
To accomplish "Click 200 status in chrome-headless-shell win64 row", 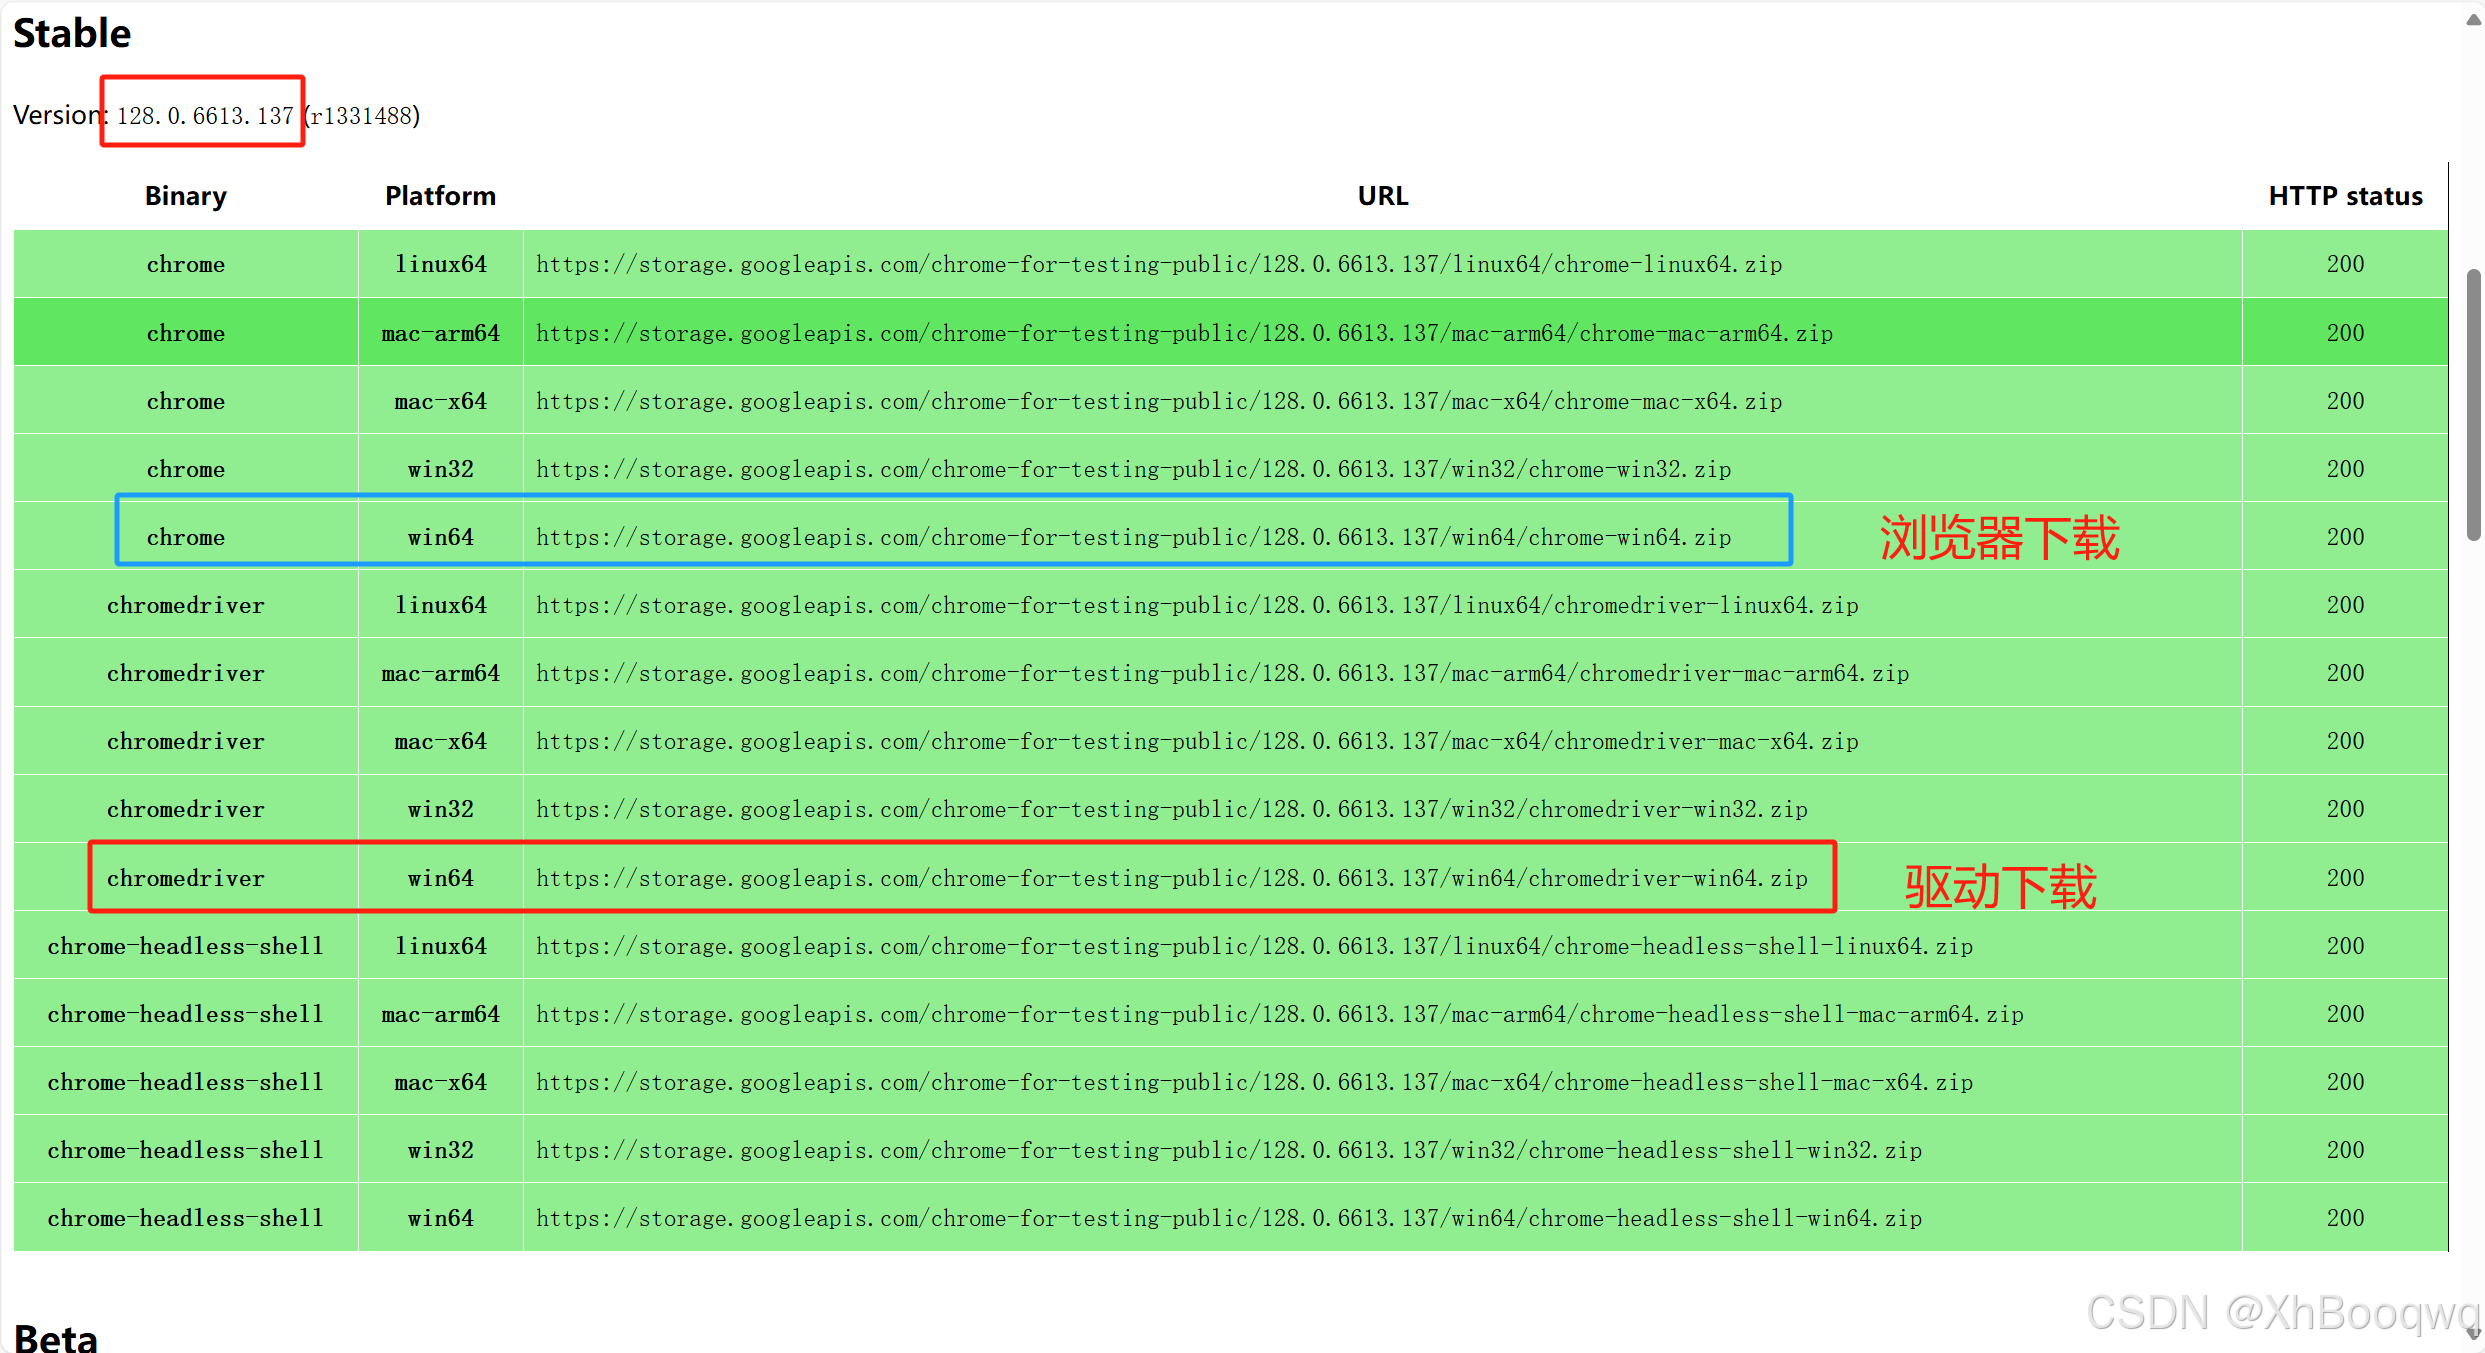I will pyautogui.click(x=2345, y=1218).
